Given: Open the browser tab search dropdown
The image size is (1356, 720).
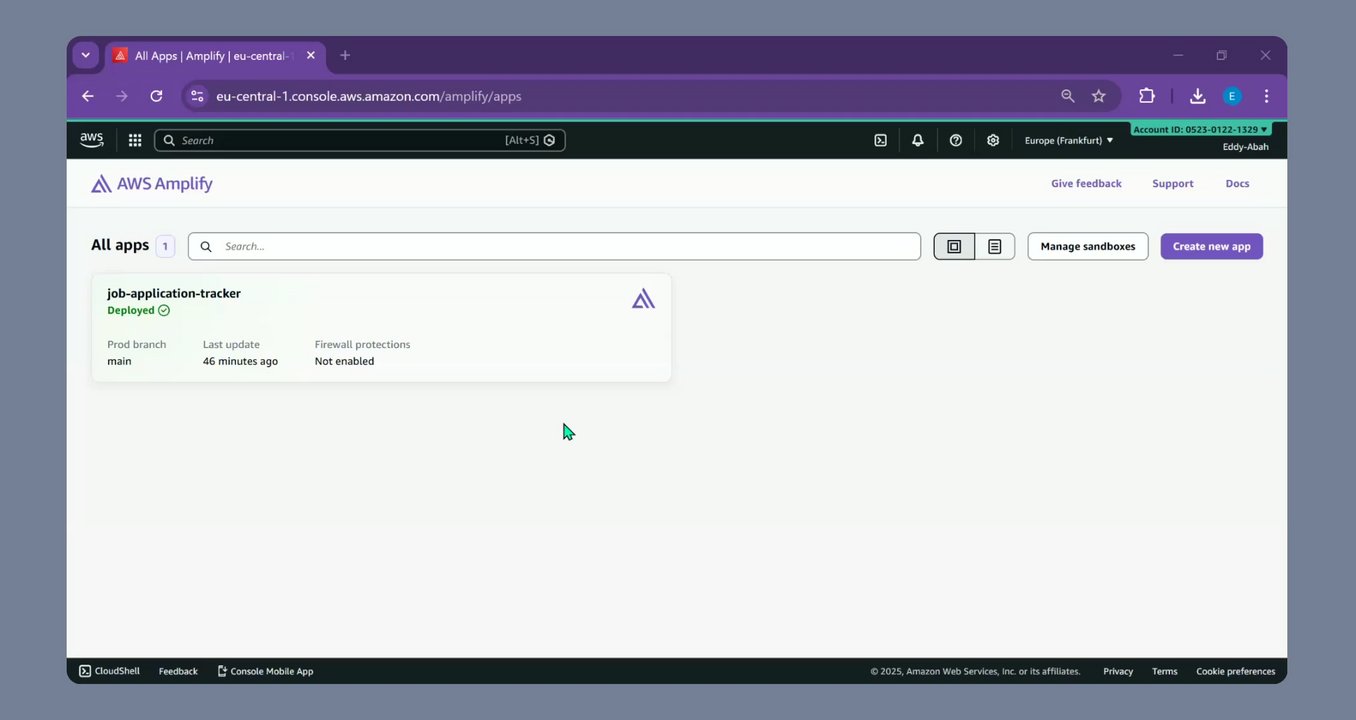Looking at the screenshot, I should point(86,56).
